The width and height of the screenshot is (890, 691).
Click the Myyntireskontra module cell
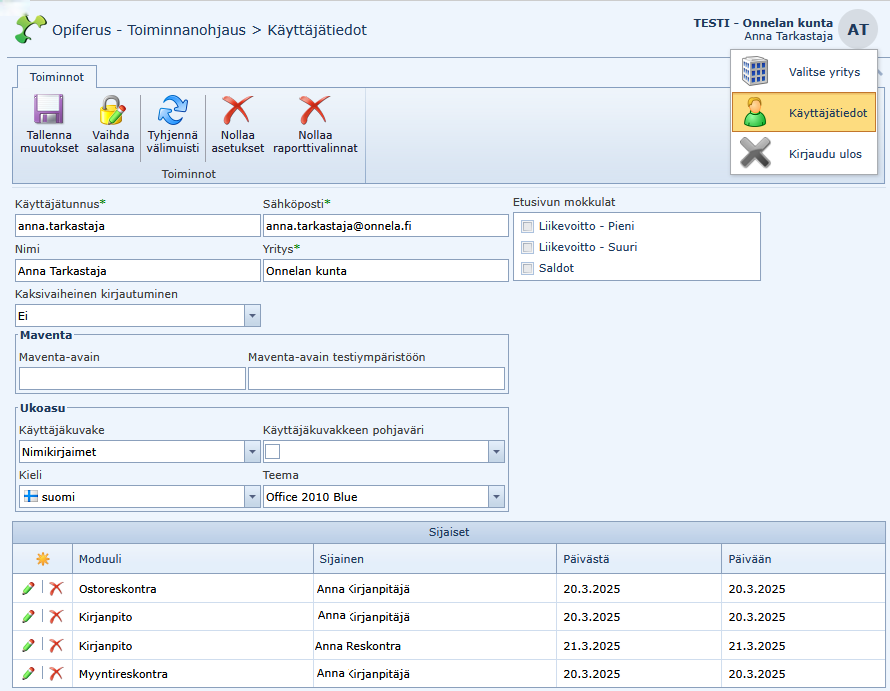click(x=193, y=673)
